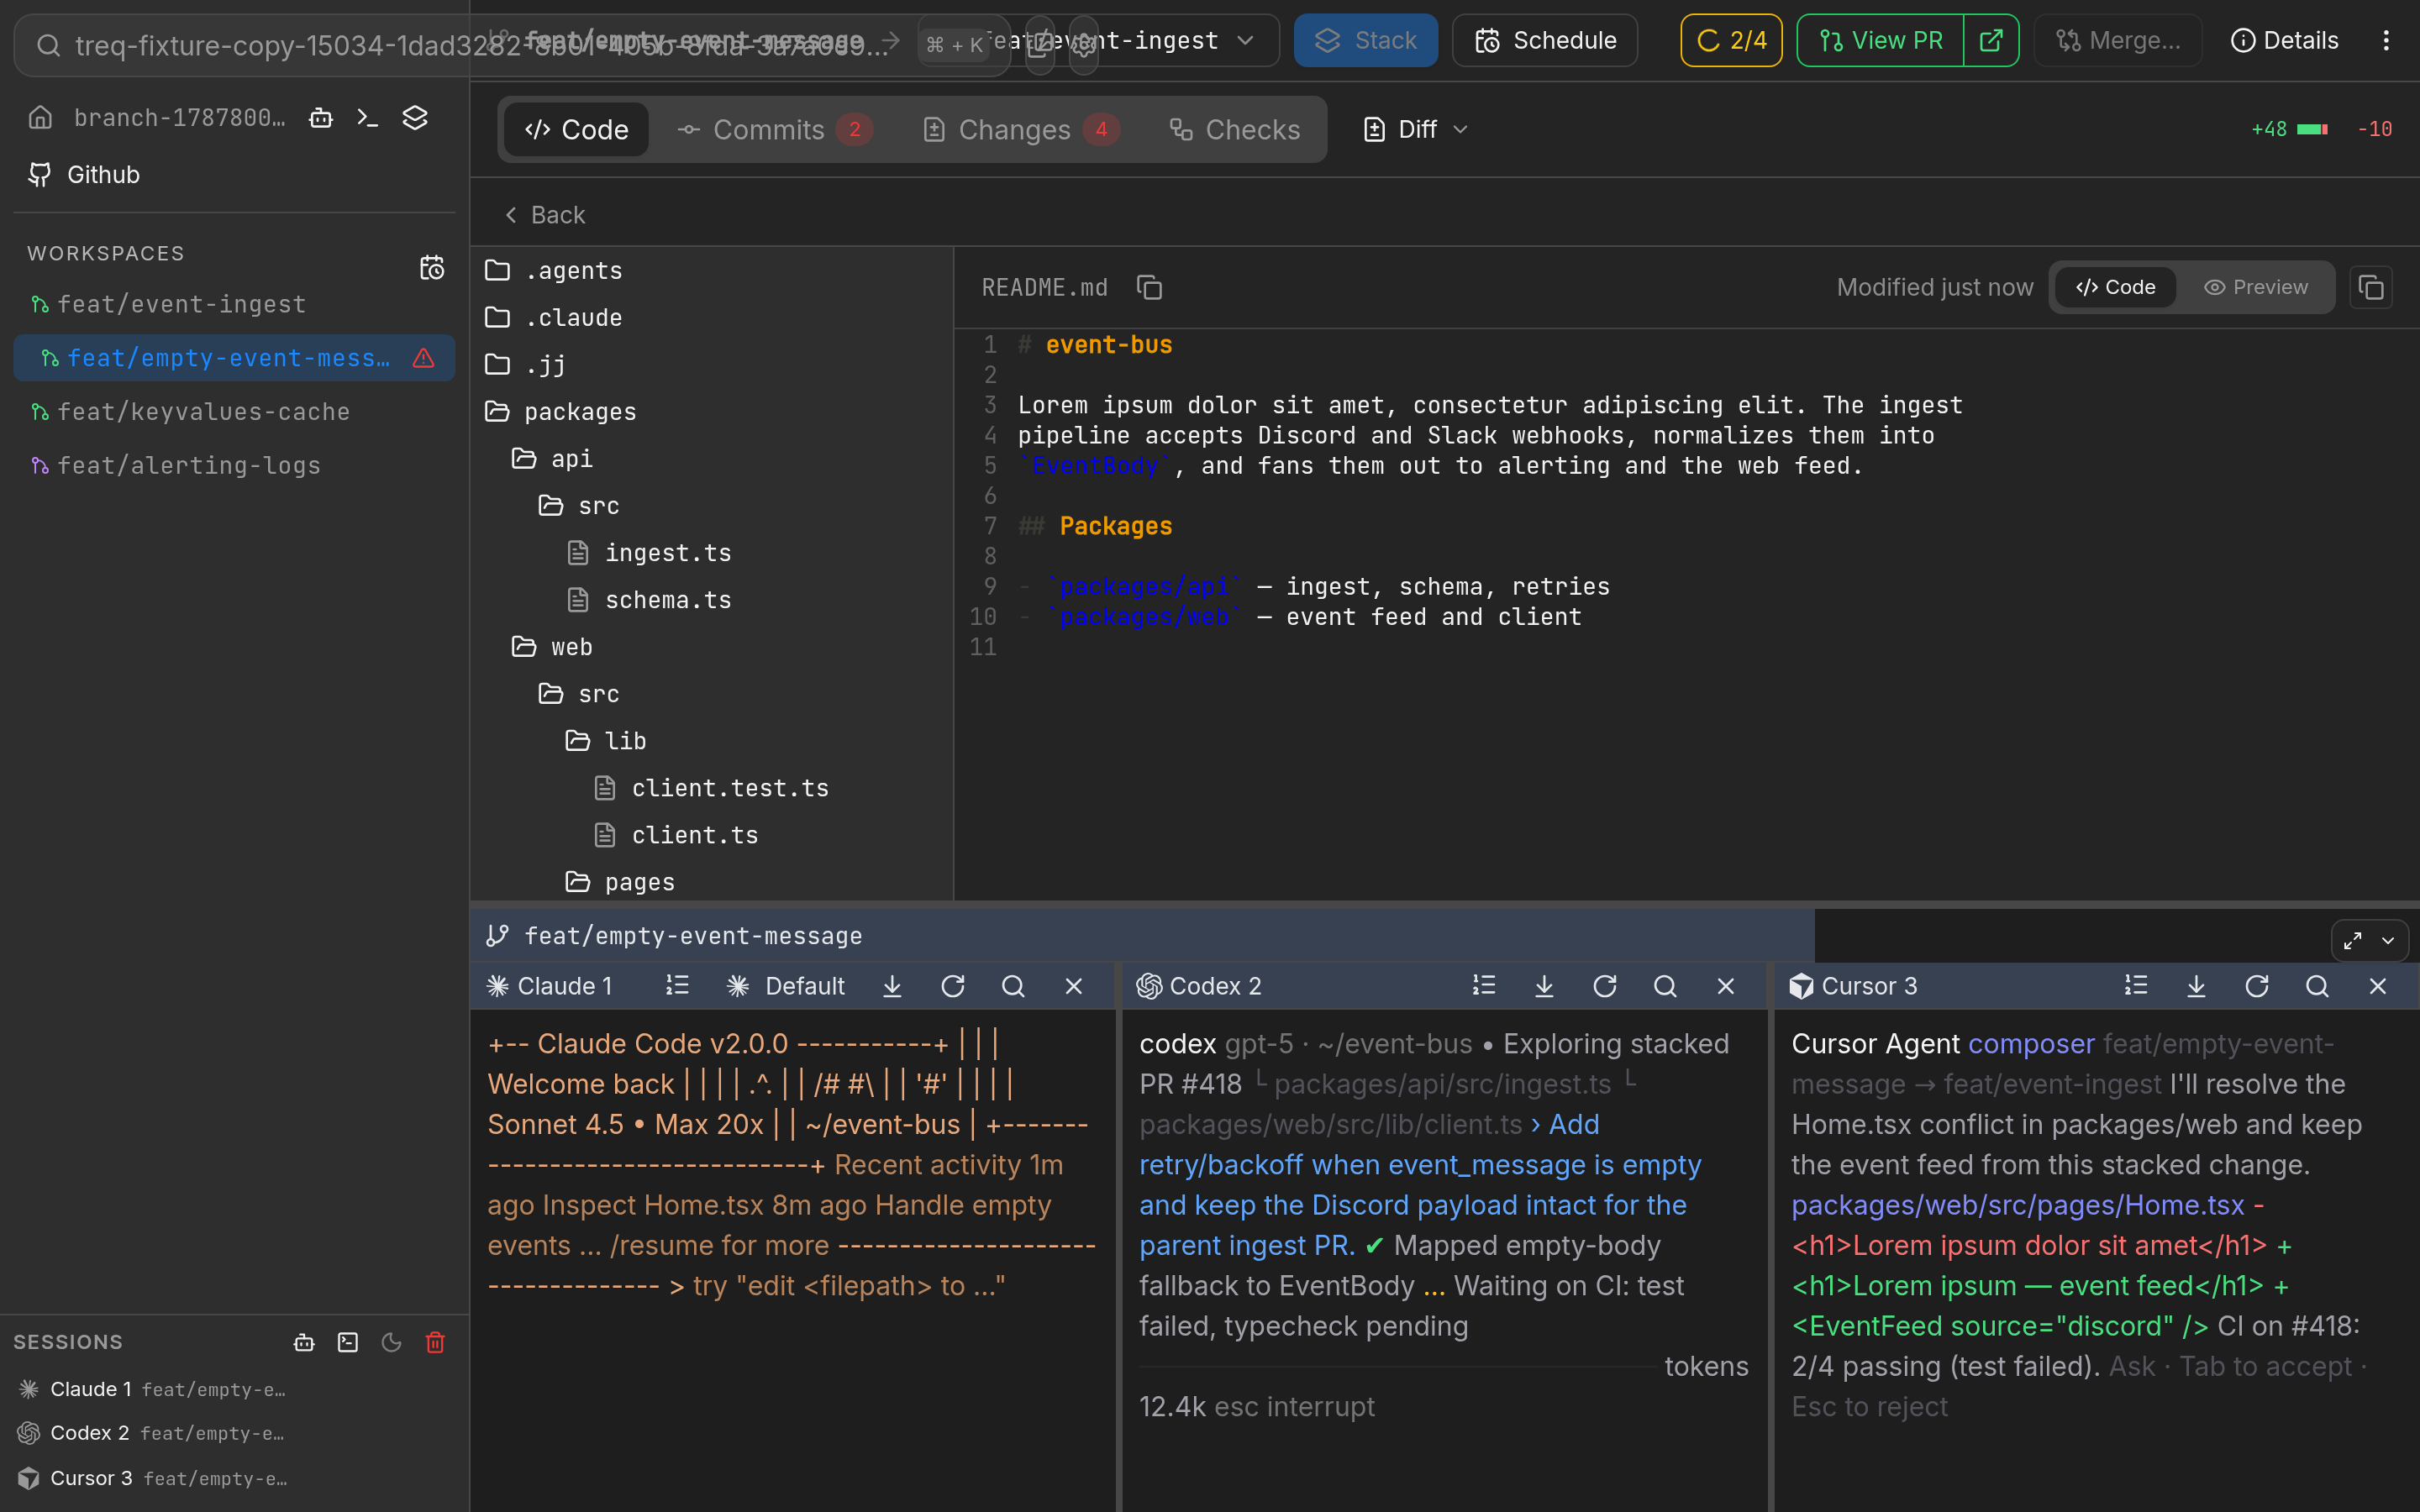Open terminal prompt icon in branch row
Viewport: 2420px width, 1512px height.
[x=367, y=118]
